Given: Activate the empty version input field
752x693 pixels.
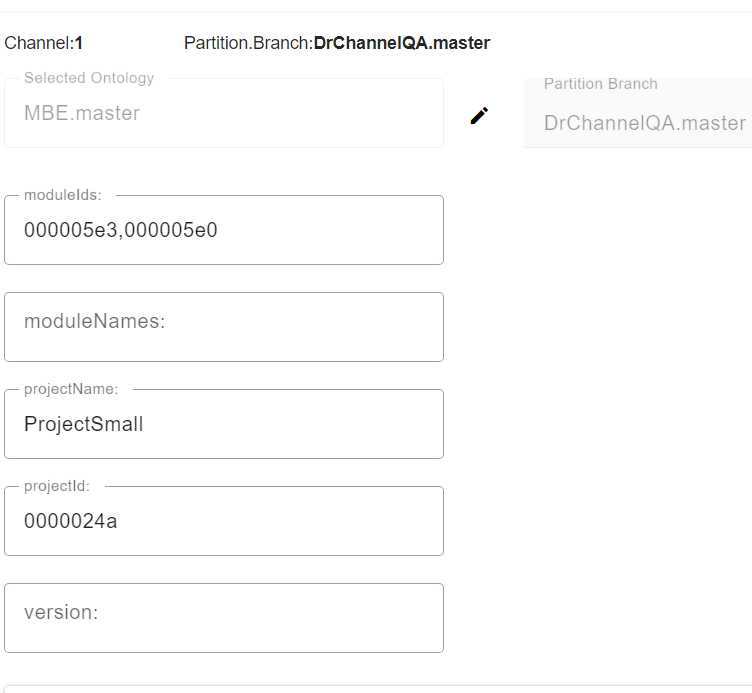Looking at the screenshot, I should [224, 618].
